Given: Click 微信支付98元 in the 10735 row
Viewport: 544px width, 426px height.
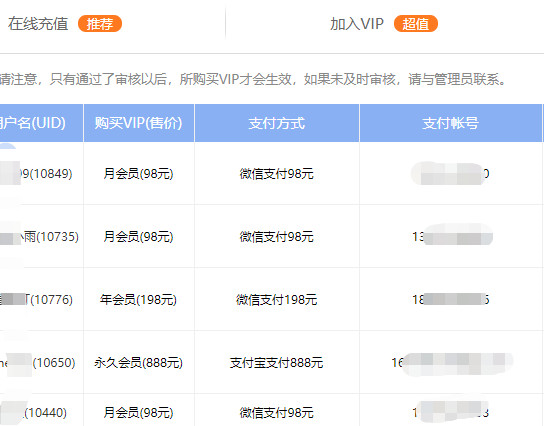Looking at the screenshot, I should coord(277,237).
